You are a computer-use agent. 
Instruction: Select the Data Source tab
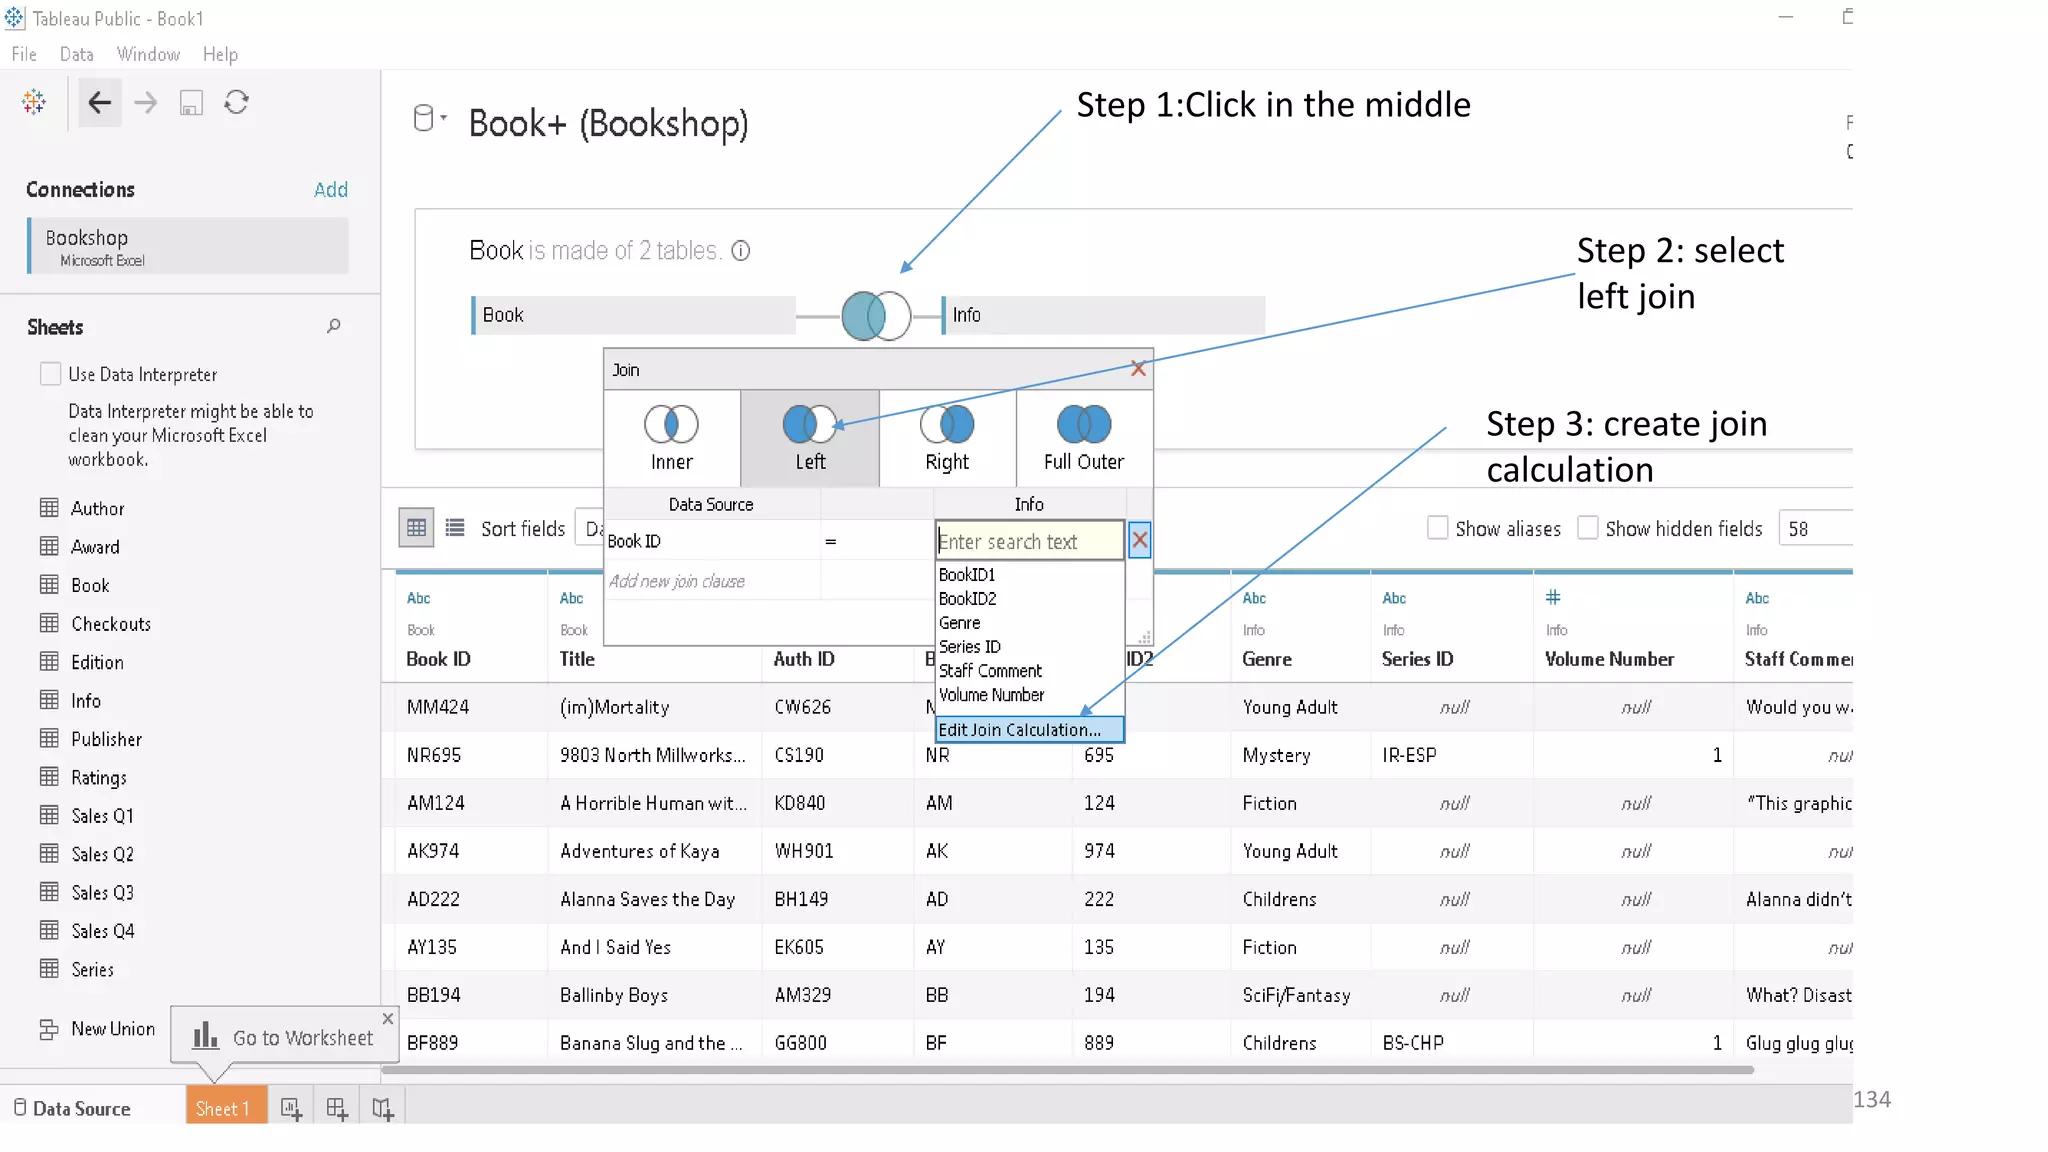(x=72, y=1108)
